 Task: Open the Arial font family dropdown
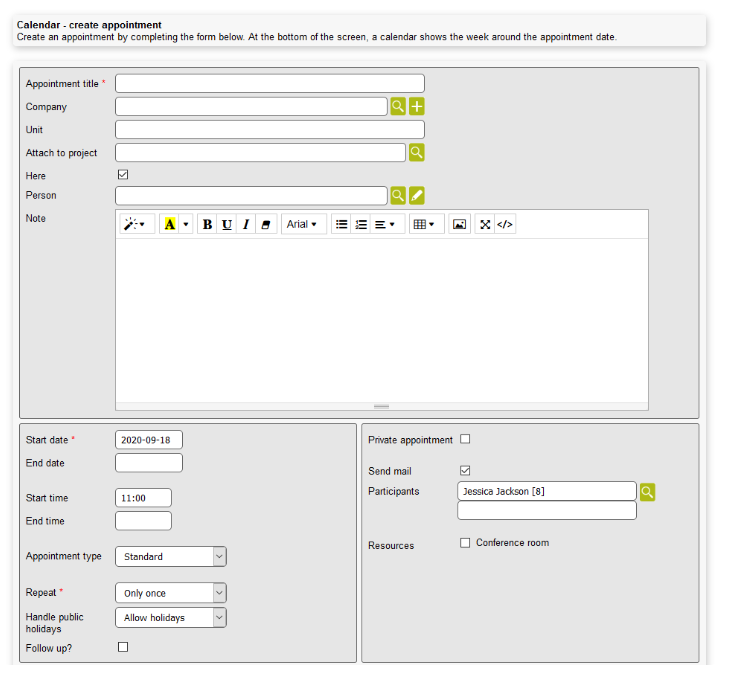click(301, 224)
